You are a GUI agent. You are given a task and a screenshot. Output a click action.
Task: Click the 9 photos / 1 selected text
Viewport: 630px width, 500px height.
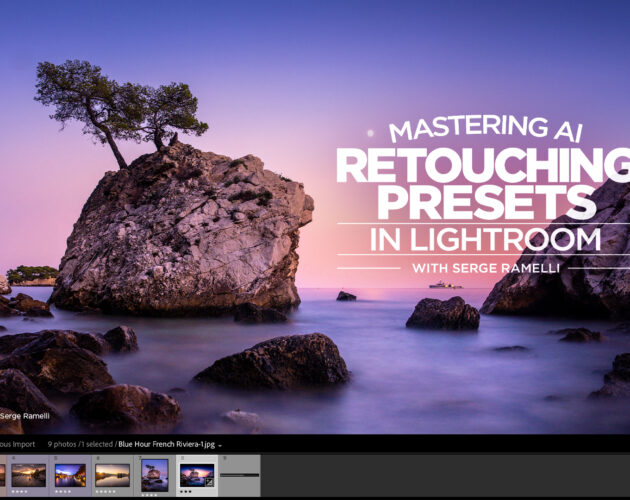point(78,444)
